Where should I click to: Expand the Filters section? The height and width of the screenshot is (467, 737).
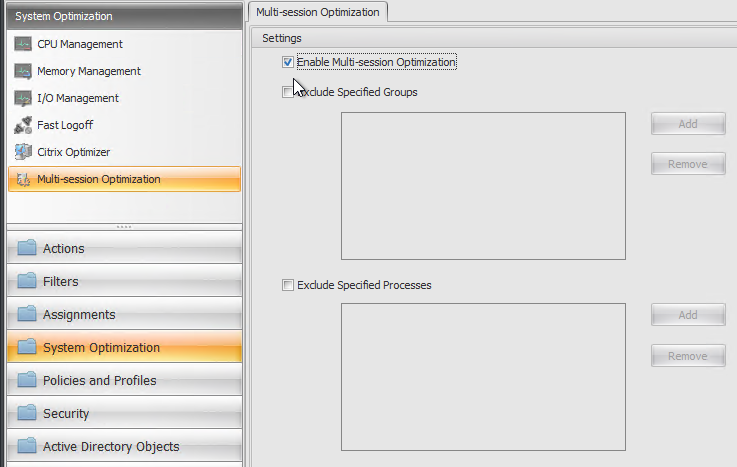tap(125, 280)
